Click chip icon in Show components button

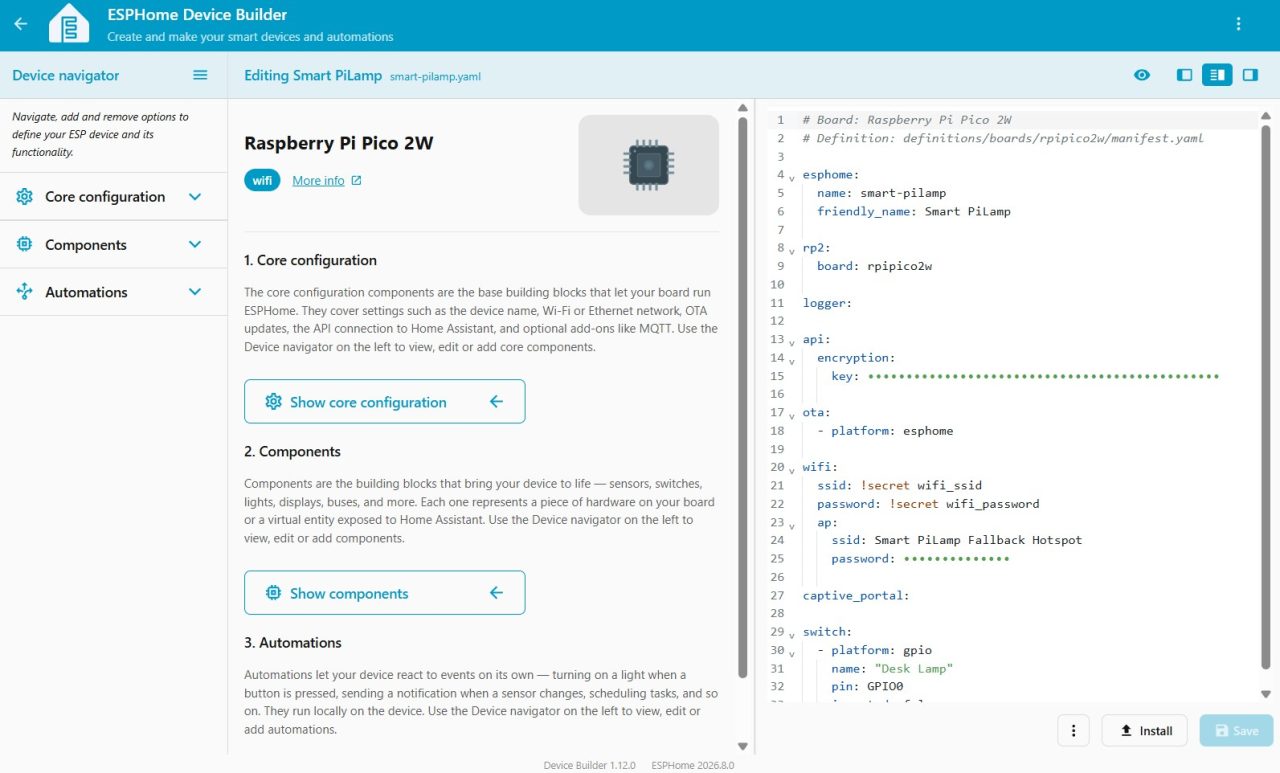tap(273, 593)
